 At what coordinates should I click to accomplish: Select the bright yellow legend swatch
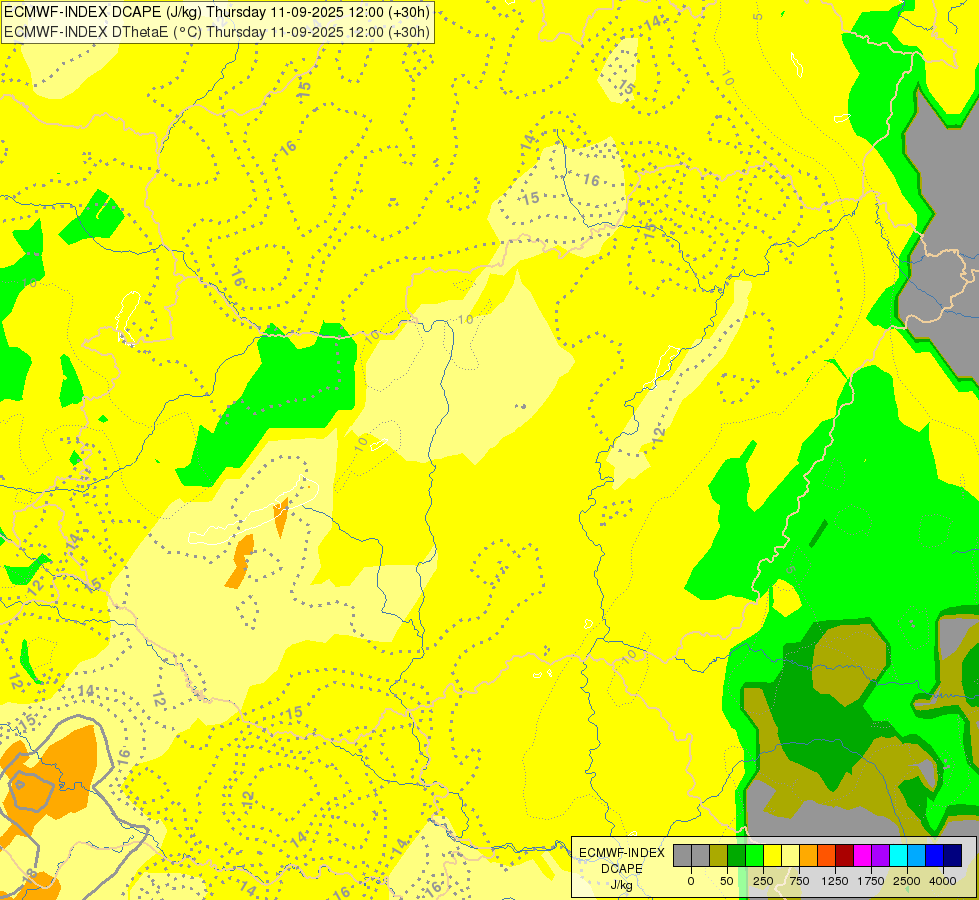pos(773,855)
